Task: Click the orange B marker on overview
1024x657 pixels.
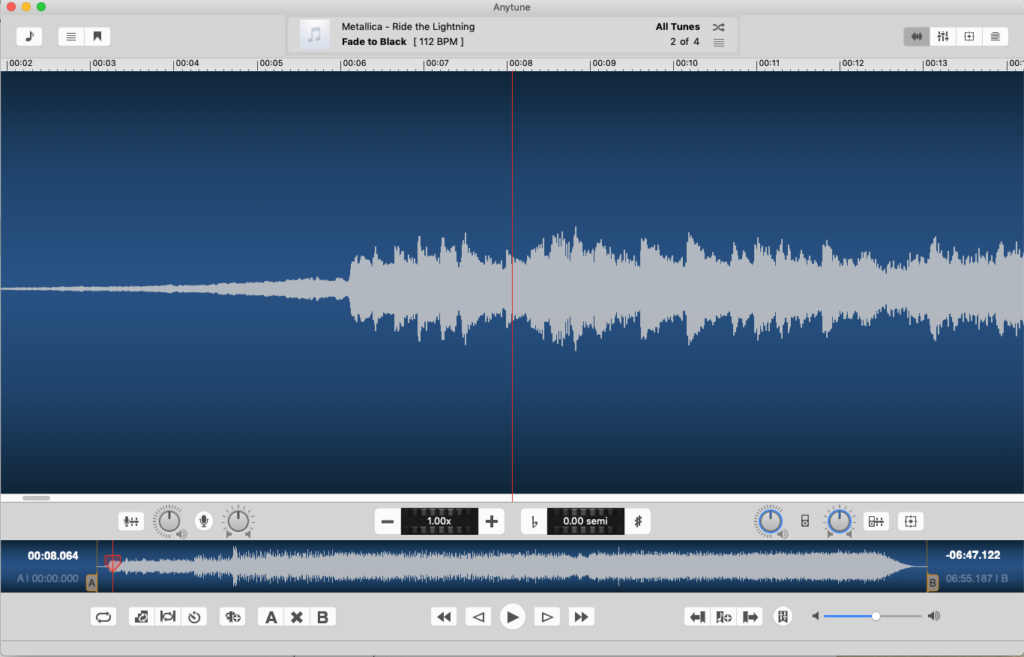Action: click(x=933, y=583)
